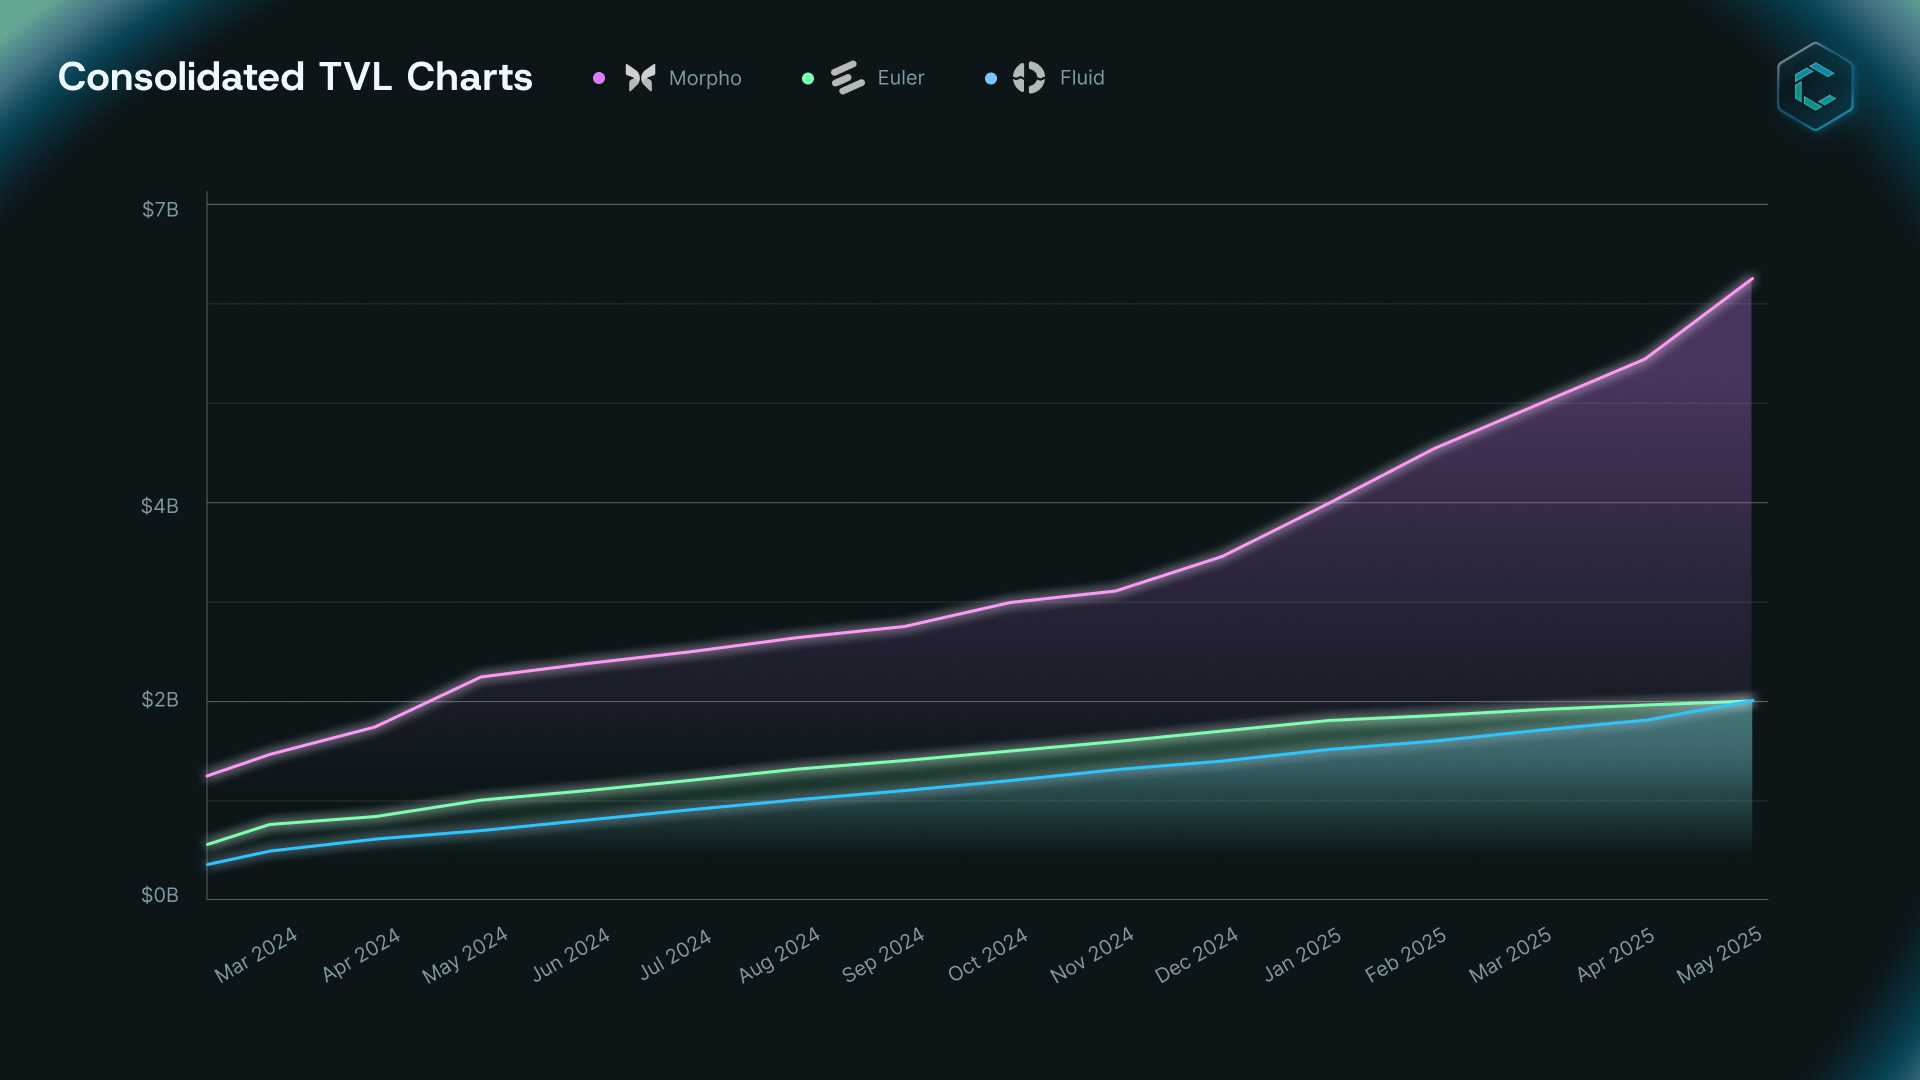
Task: Click the $0B y-axis label
Action: pos(160,895)
